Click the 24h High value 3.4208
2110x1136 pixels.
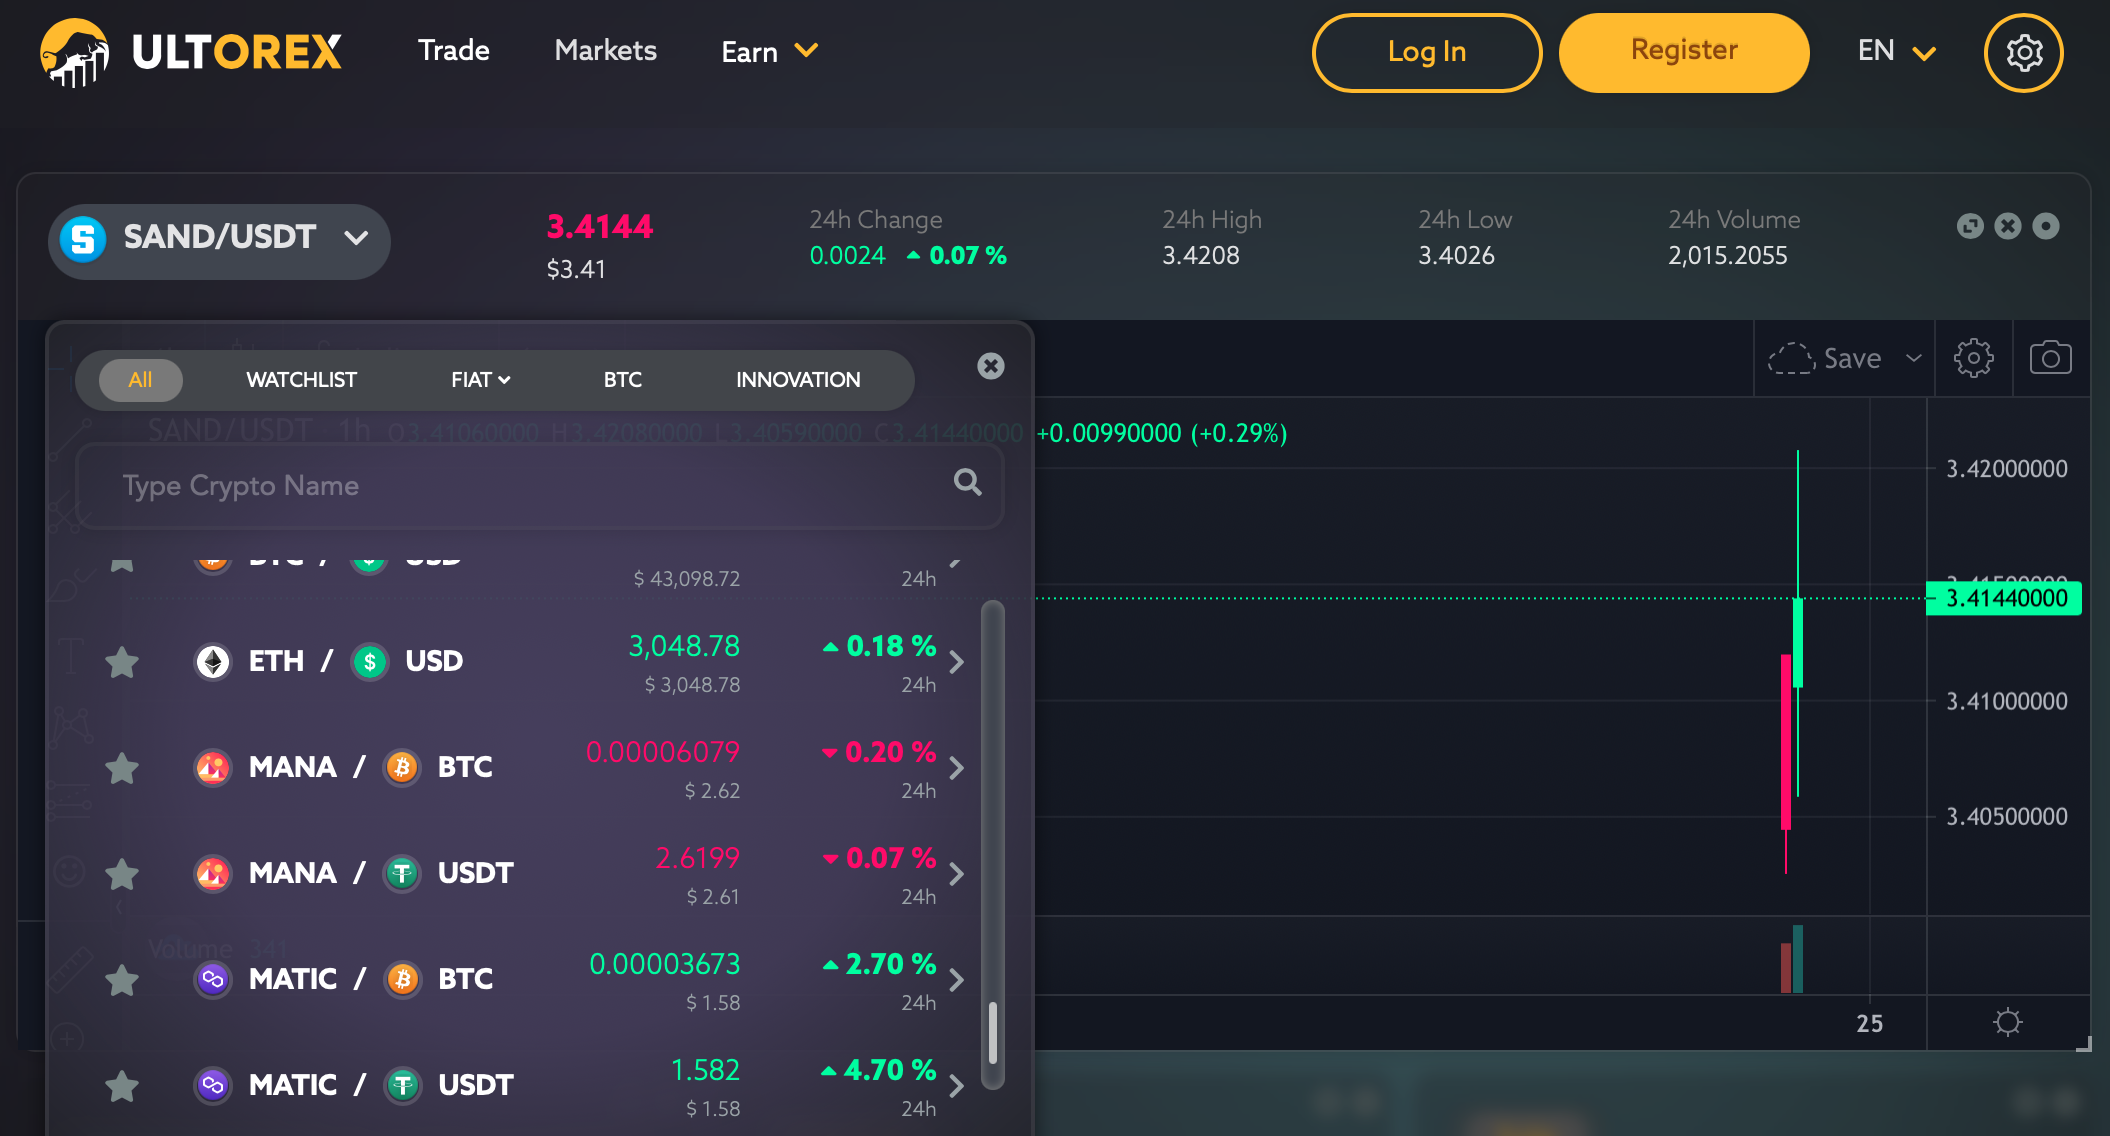(x=1200, y=256)
